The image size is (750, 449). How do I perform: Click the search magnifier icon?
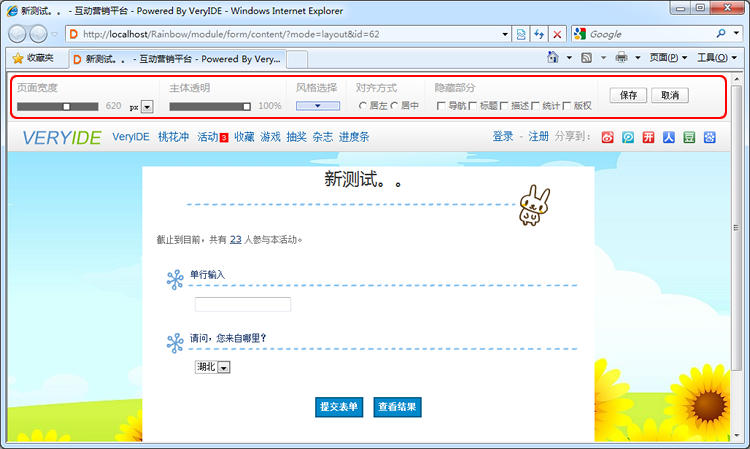721,33
